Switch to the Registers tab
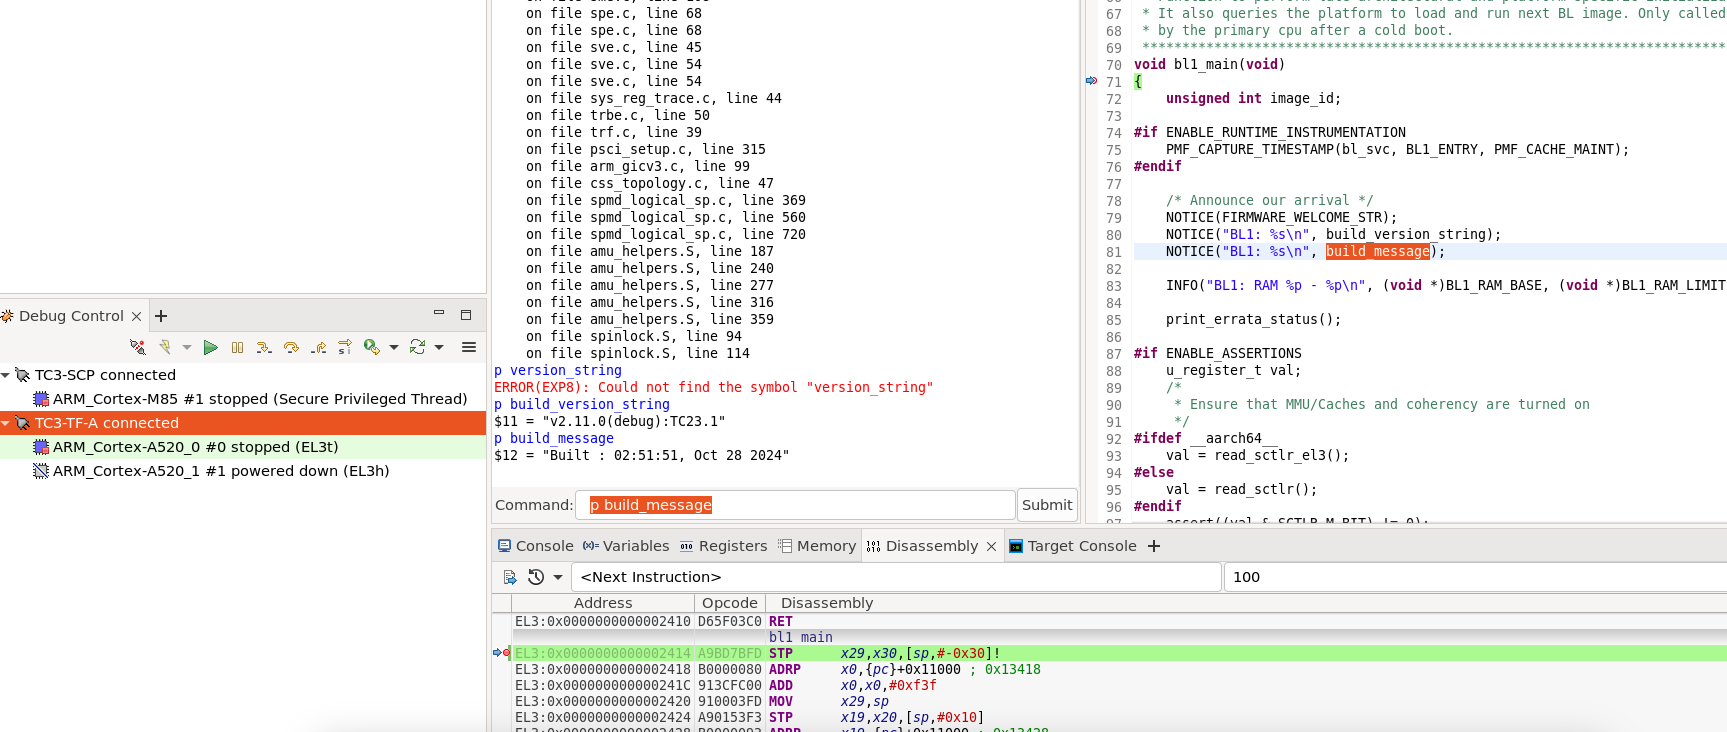Image resolution: width=1727 pixels, height=732 pixels. coord(723,546)
